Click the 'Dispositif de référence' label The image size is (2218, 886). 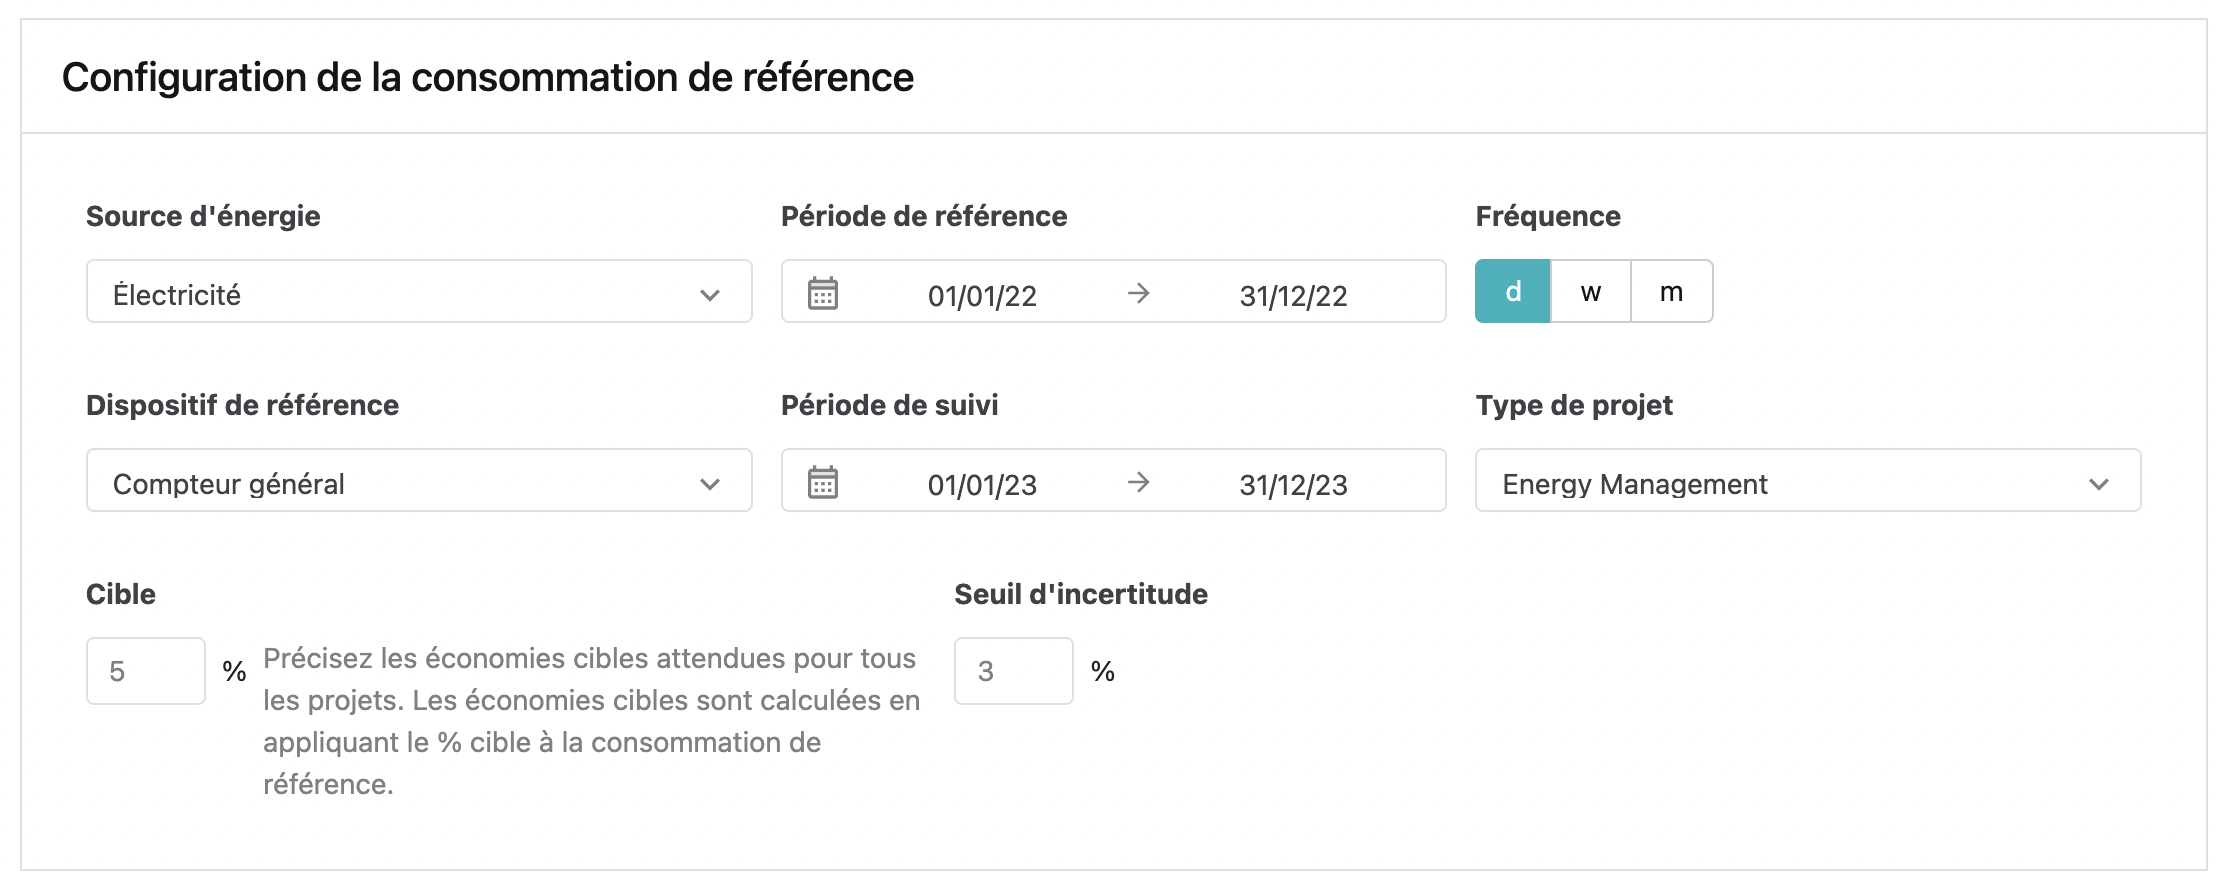click(x=242, y=405)
